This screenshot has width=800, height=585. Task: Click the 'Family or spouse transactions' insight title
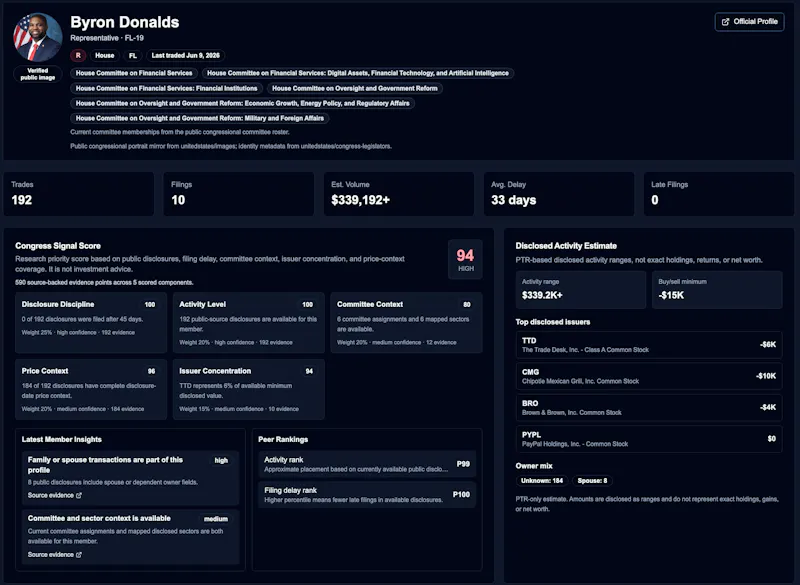pos(105,465)
